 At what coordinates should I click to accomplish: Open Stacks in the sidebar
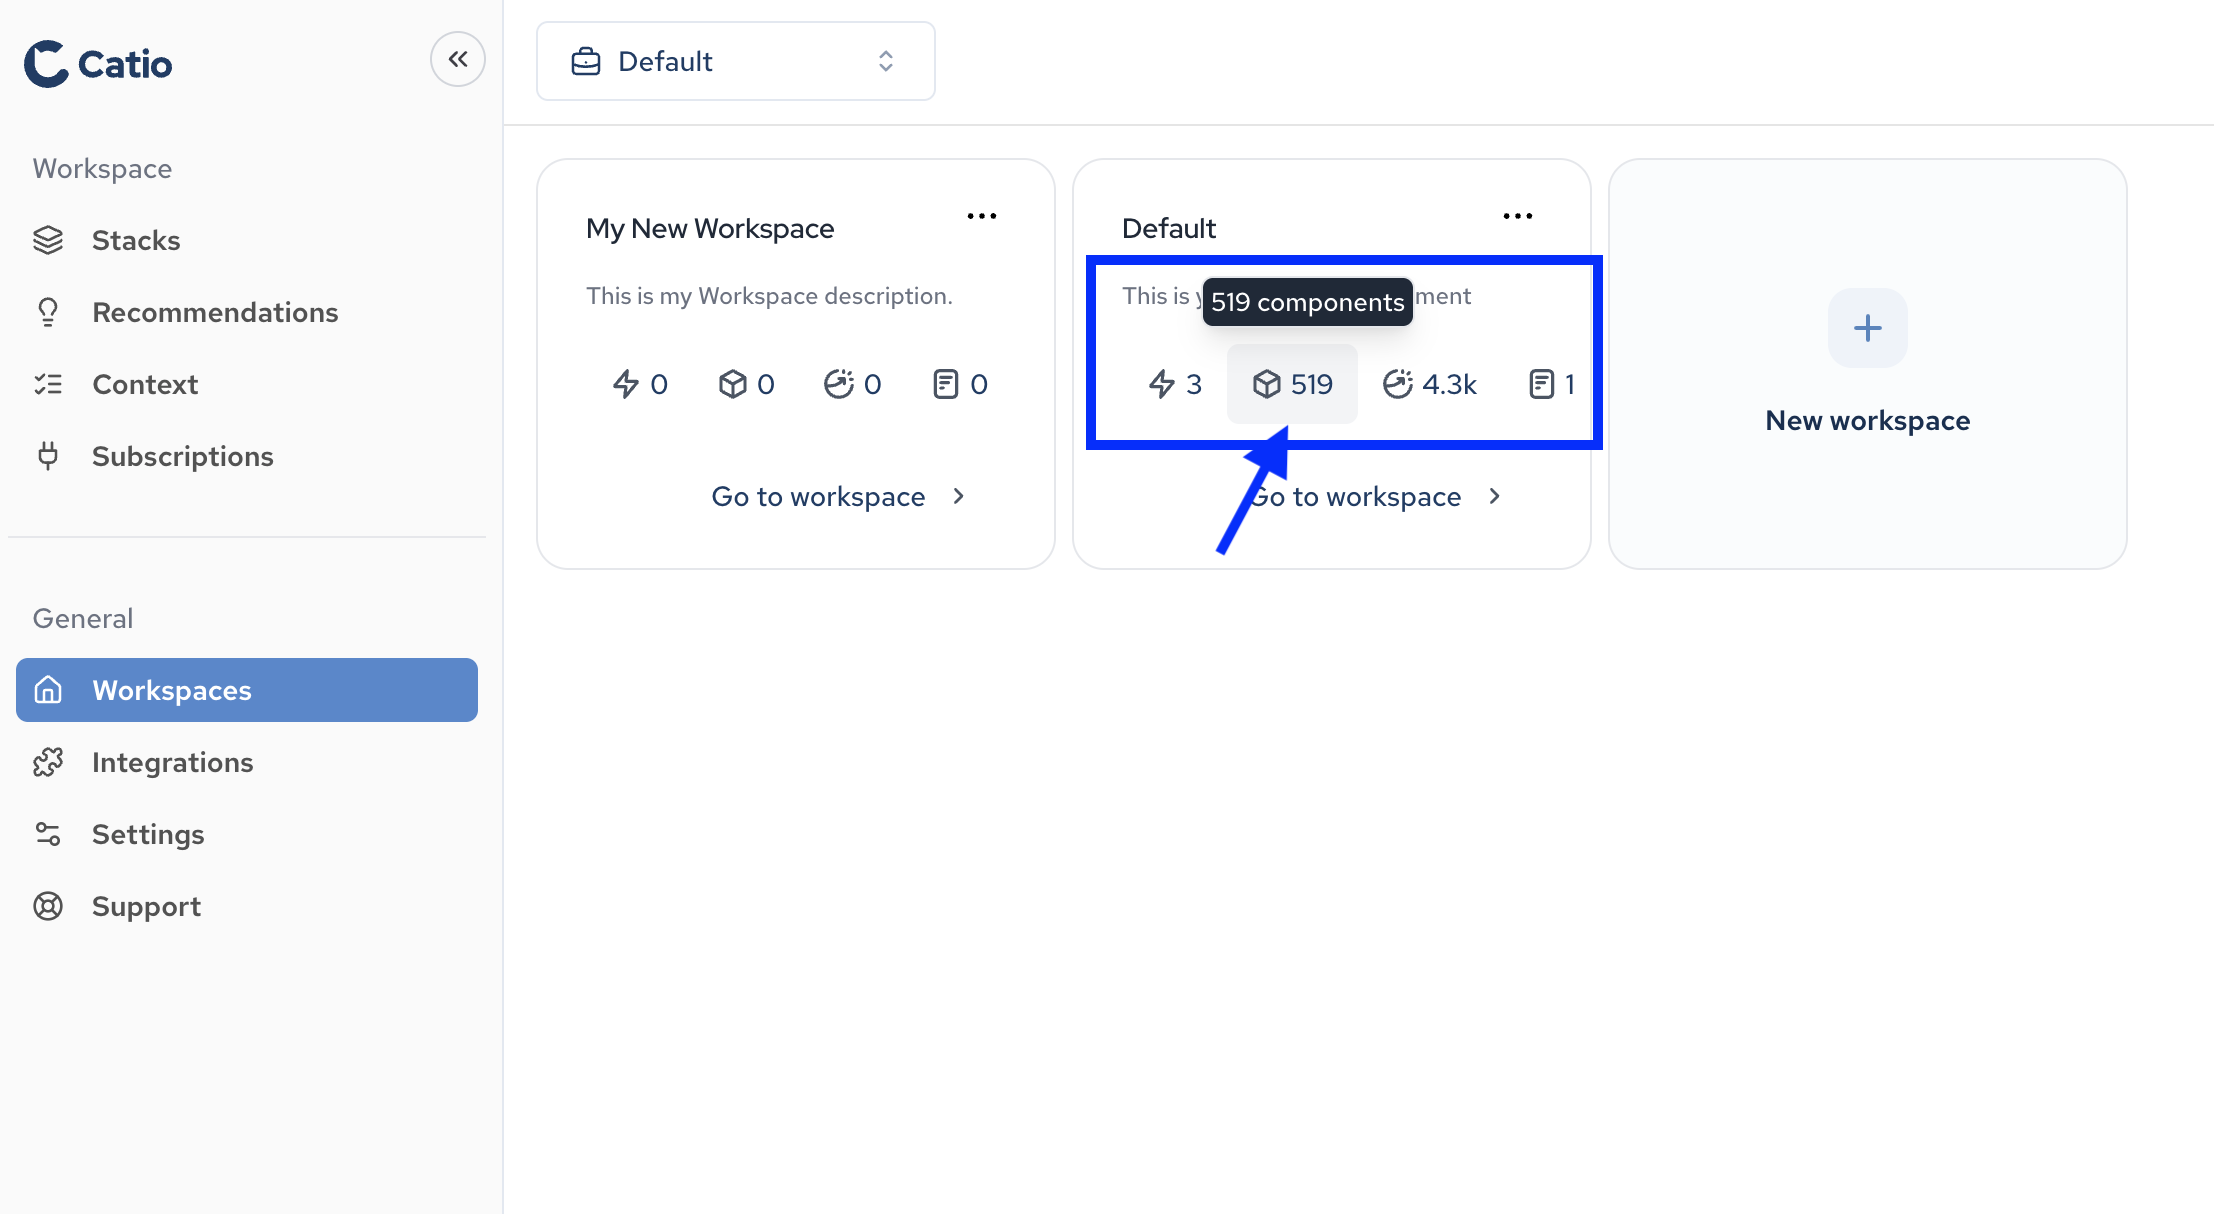click(x=136, y=240)
